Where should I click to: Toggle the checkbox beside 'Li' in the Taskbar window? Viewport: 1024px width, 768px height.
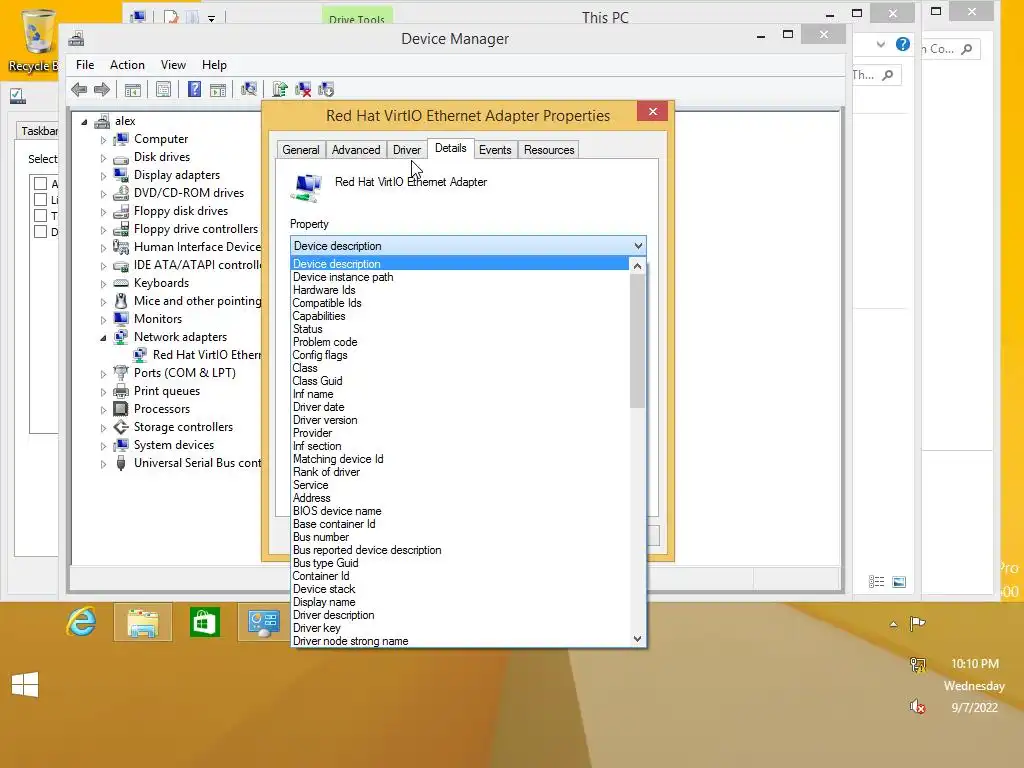click(40, 199)
